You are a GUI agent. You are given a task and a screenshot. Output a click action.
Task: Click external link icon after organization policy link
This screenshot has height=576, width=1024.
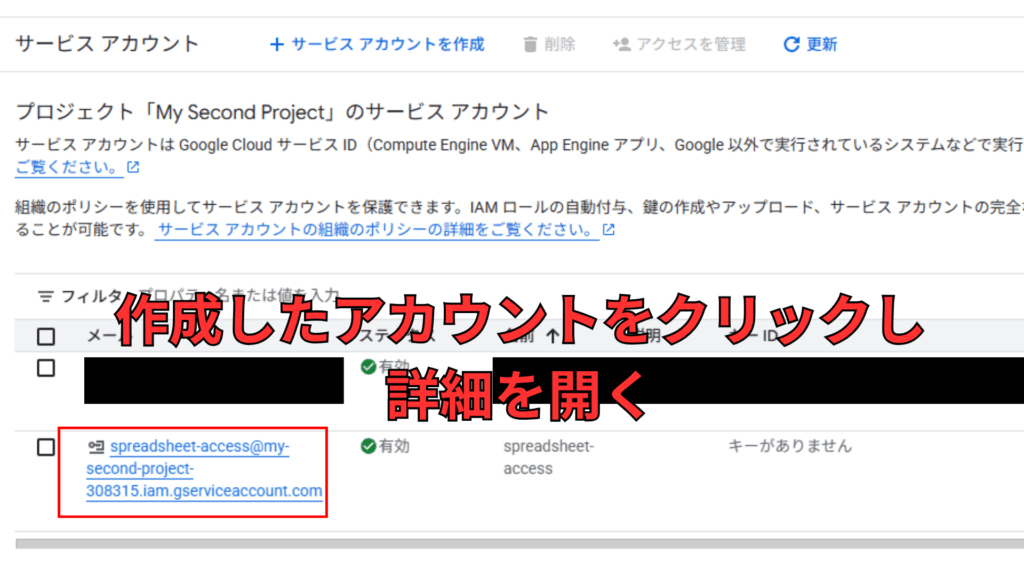(x=609, y=230)
